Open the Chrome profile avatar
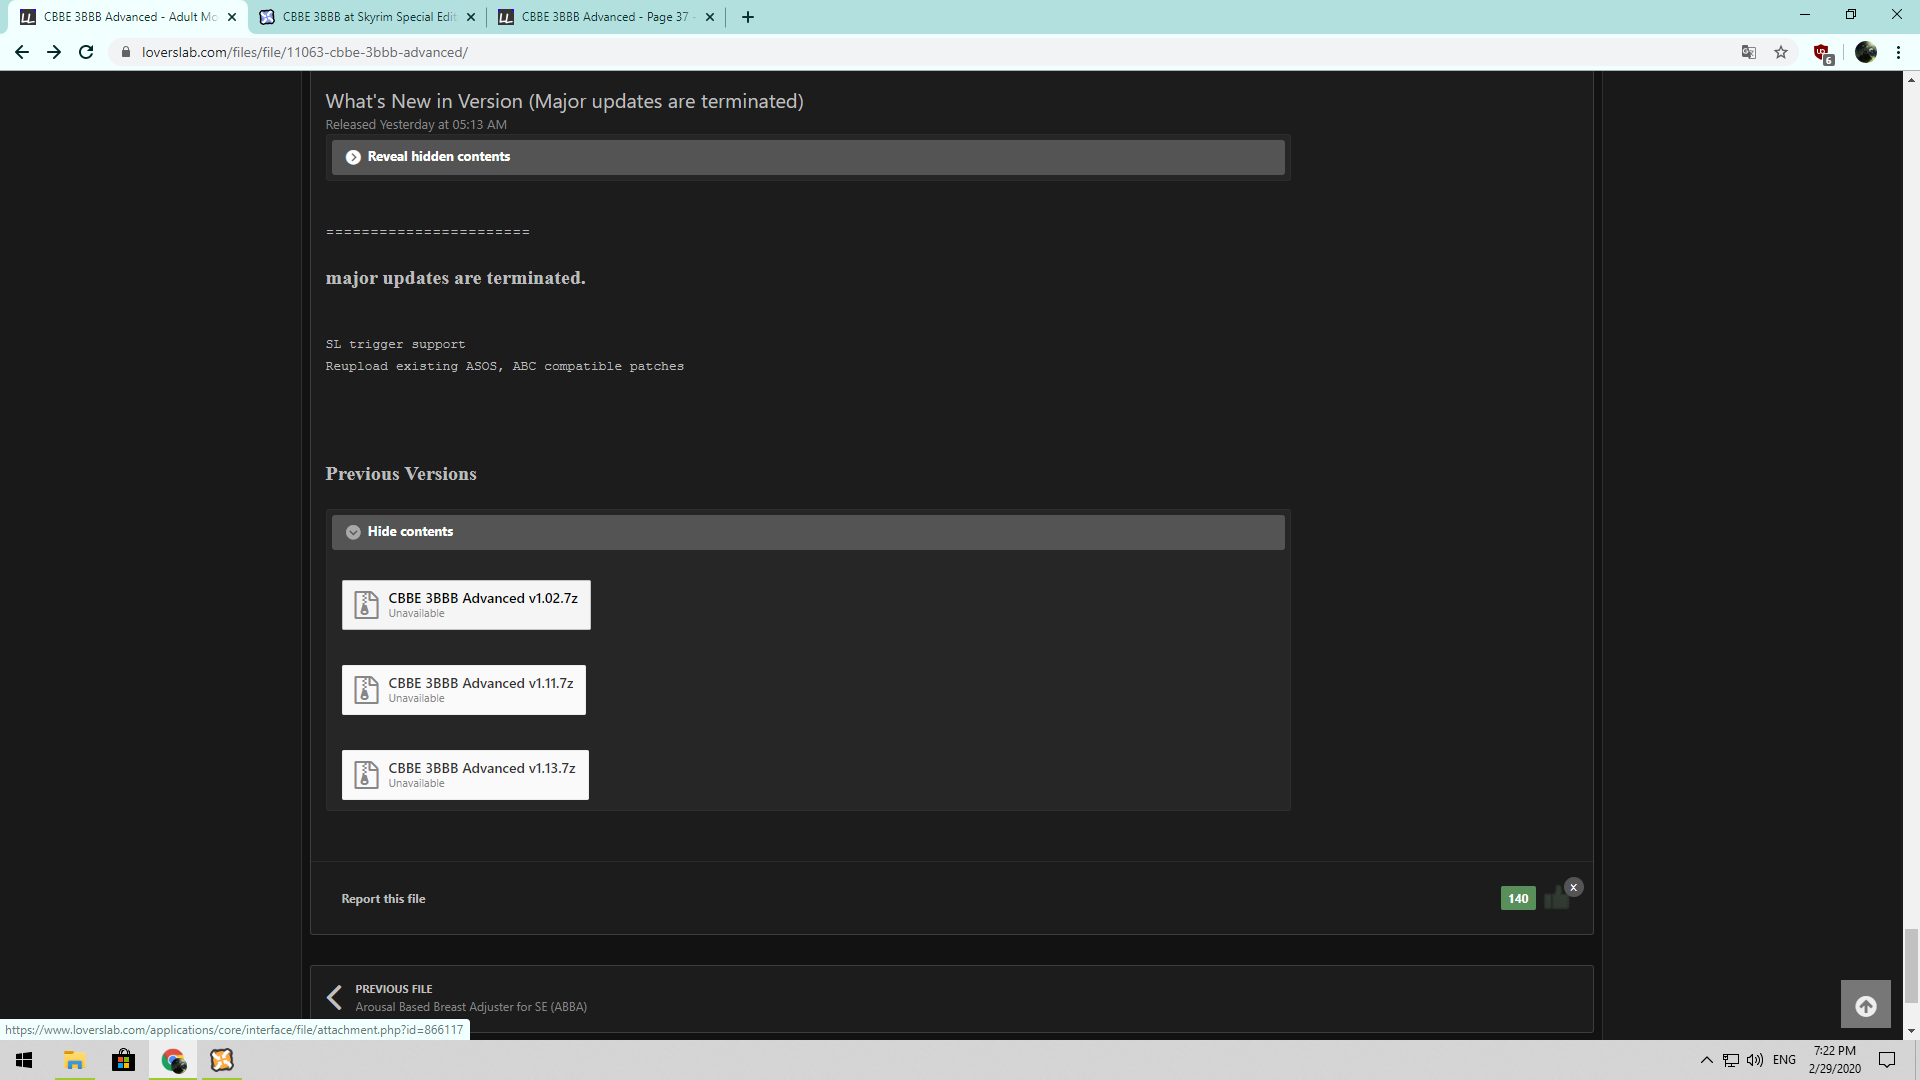The height and width of the screenshot is (1080, 1920). [x=1866, y=52]
